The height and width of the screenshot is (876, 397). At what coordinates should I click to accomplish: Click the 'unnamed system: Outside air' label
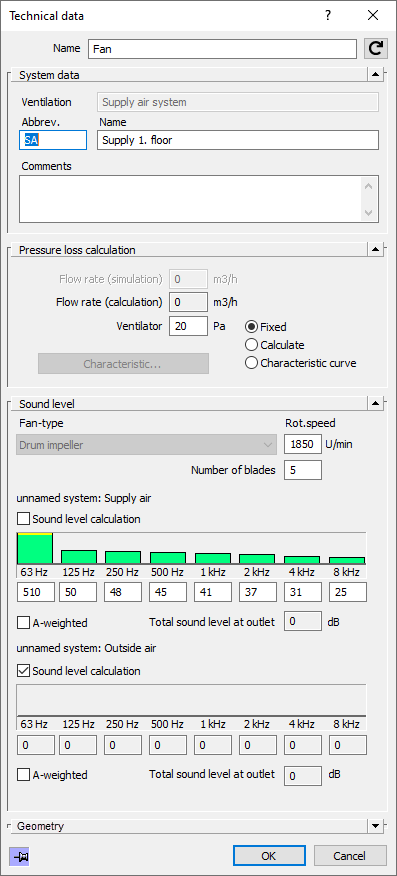coord(86,649)
